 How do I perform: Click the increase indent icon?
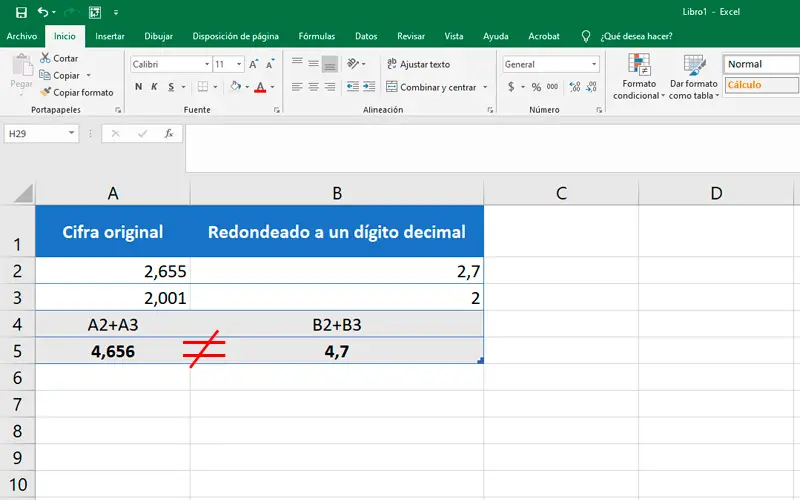pos(369,87)
